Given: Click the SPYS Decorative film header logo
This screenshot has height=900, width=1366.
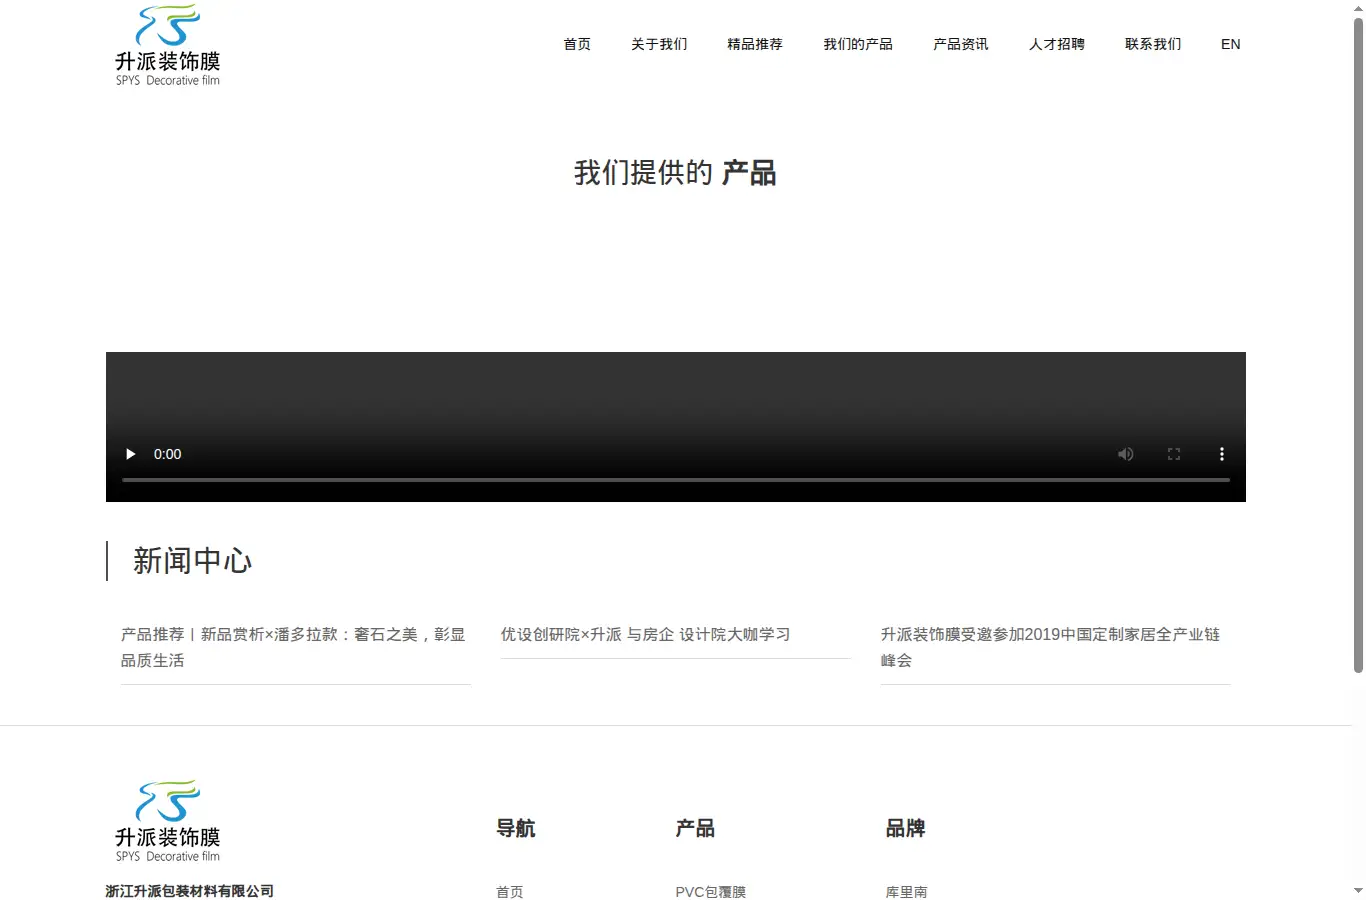Looking at the screenshot, I should (x=168, y=45).
